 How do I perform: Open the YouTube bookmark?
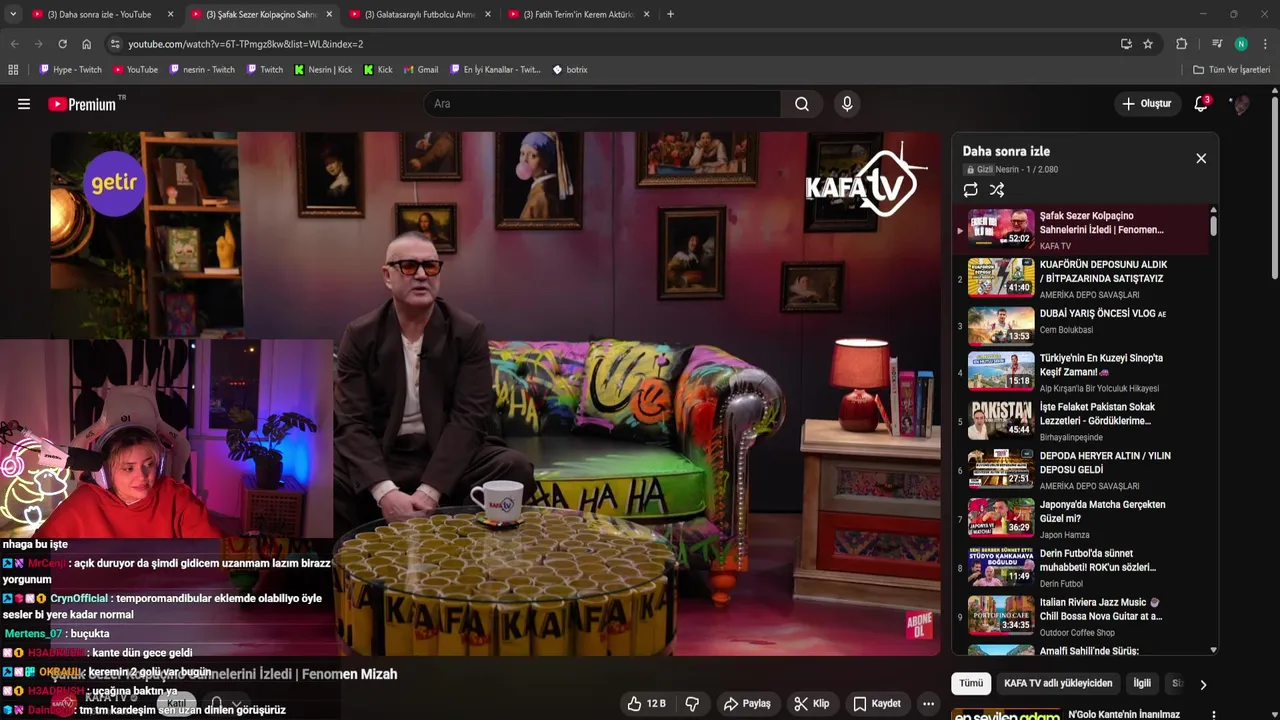[135, 70]
